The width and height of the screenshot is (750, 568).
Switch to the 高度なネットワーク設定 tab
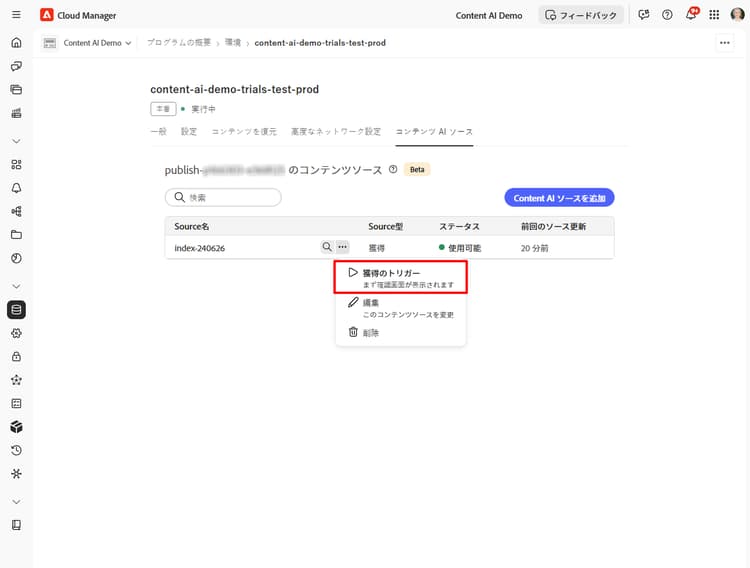tap(336, 132)
